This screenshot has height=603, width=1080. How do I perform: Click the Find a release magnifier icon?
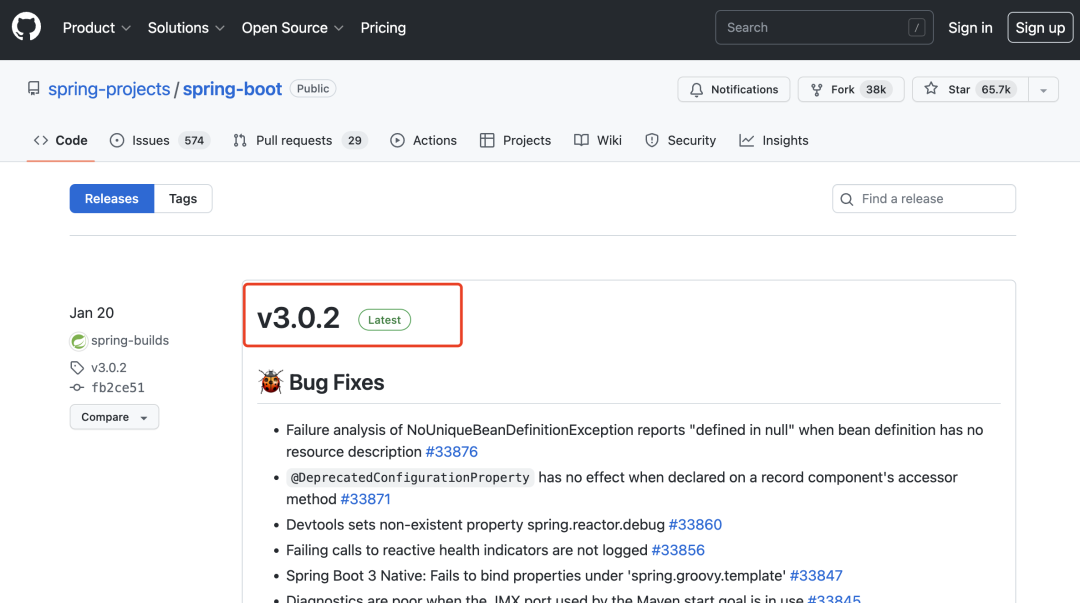tap(847, 199)
